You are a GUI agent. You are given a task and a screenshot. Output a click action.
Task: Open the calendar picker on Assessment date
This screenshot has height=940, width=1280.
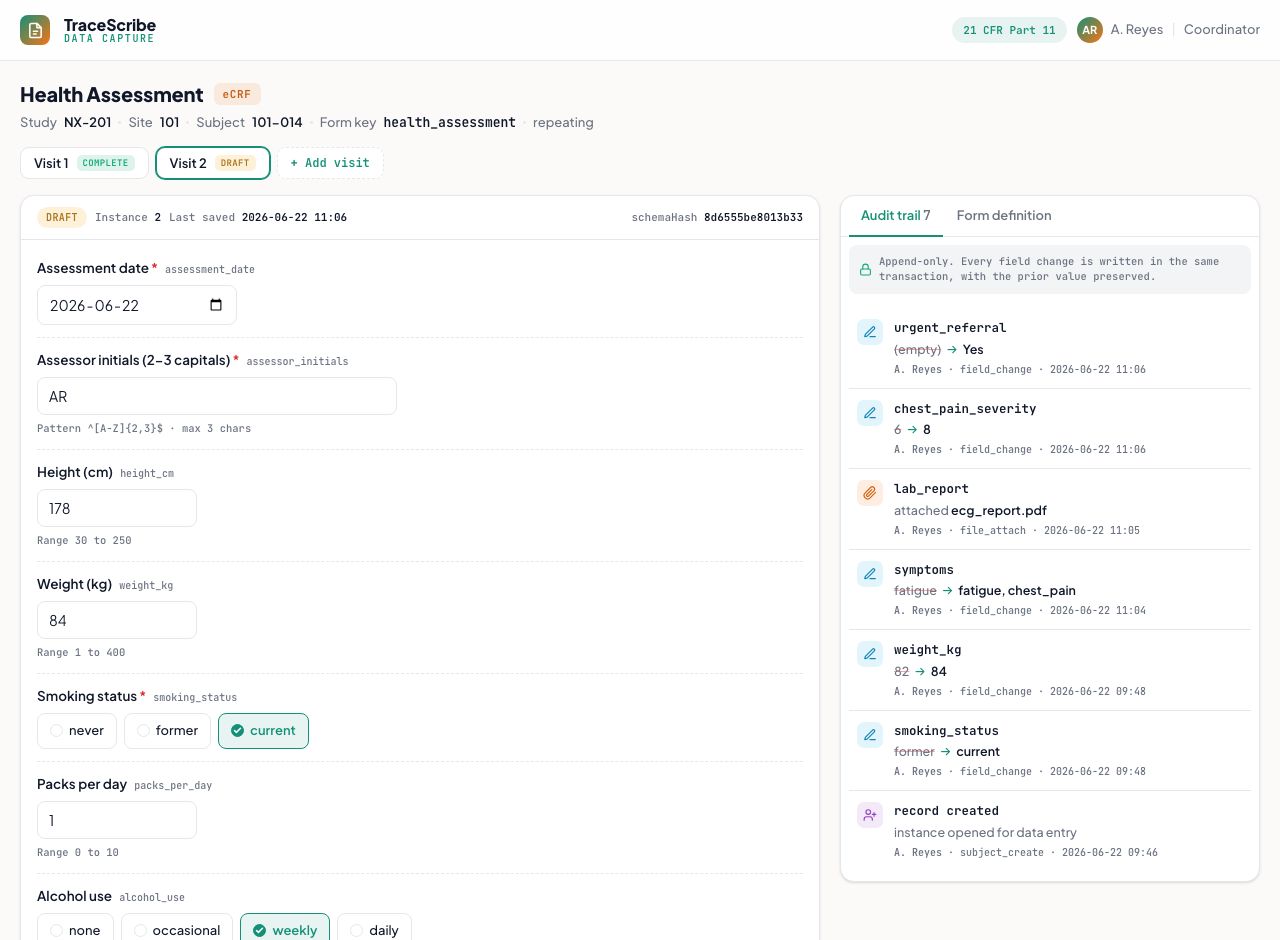point(216,305)
